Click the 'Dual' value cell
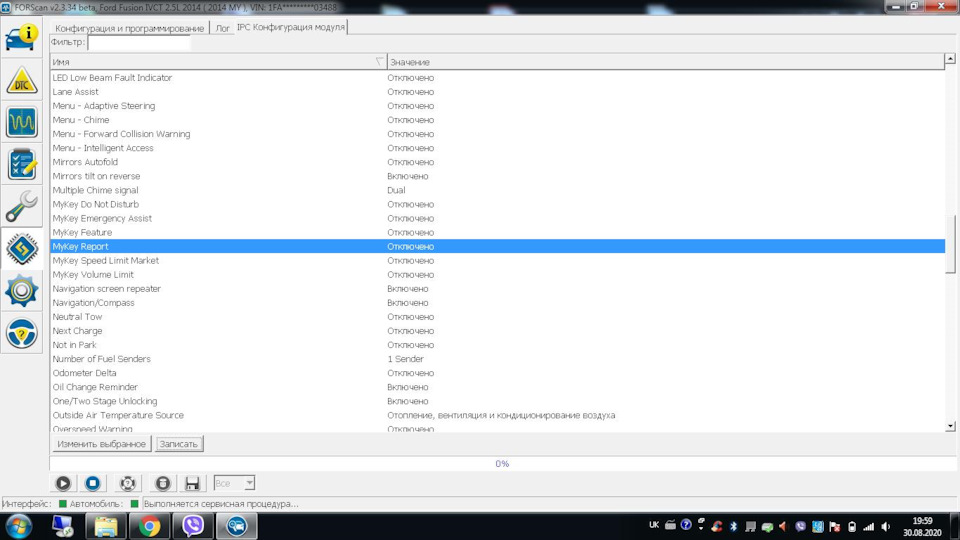The height and width of the screenshot is (540, 960). 396,190
